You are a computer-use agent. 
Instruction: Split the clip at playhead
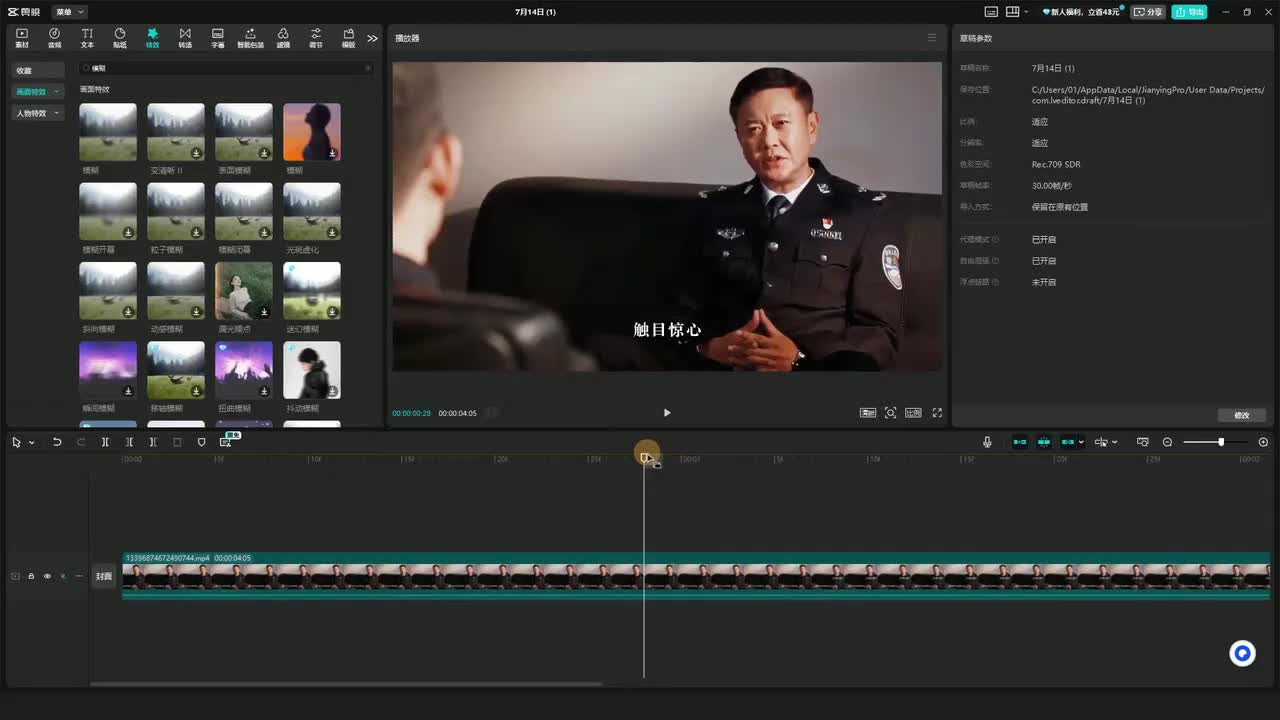pyautogui.click(x=105, y=442)
